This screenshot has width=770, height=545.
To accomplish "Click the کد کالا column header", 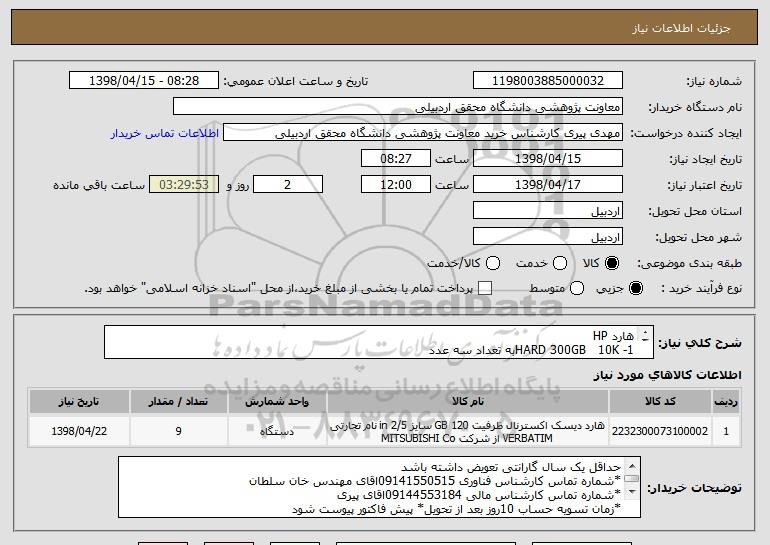I will 660,402.
